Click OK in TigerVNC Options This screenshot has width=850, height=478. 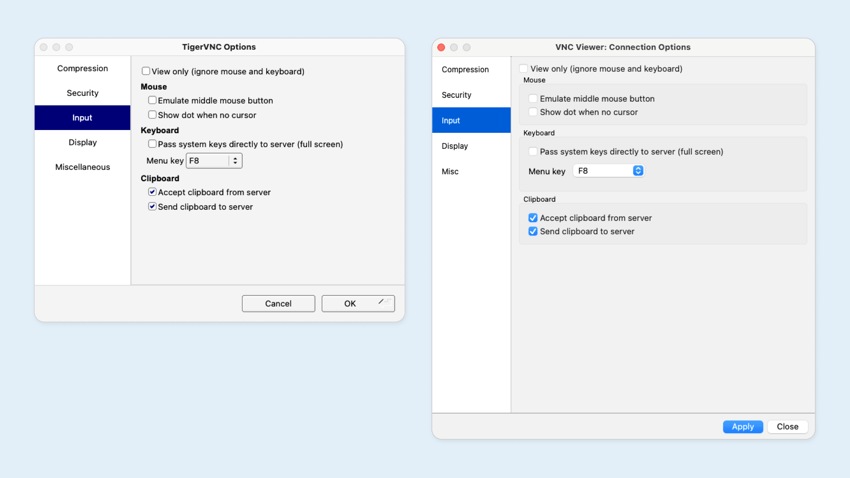pyautogui.click(x=358, y=303)
